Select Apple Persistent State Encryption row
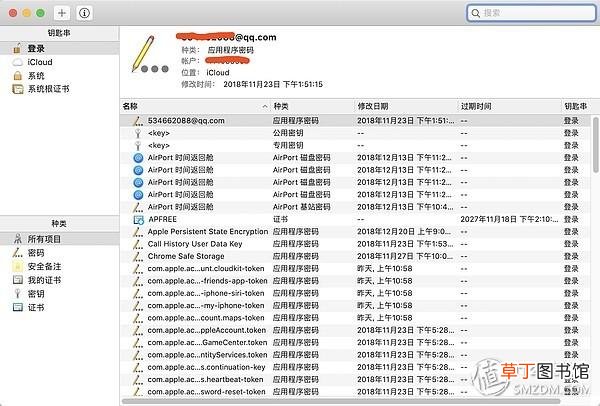The width and height of the screenshot is (600, 406). pyautogui.click(x=356, y=232)
